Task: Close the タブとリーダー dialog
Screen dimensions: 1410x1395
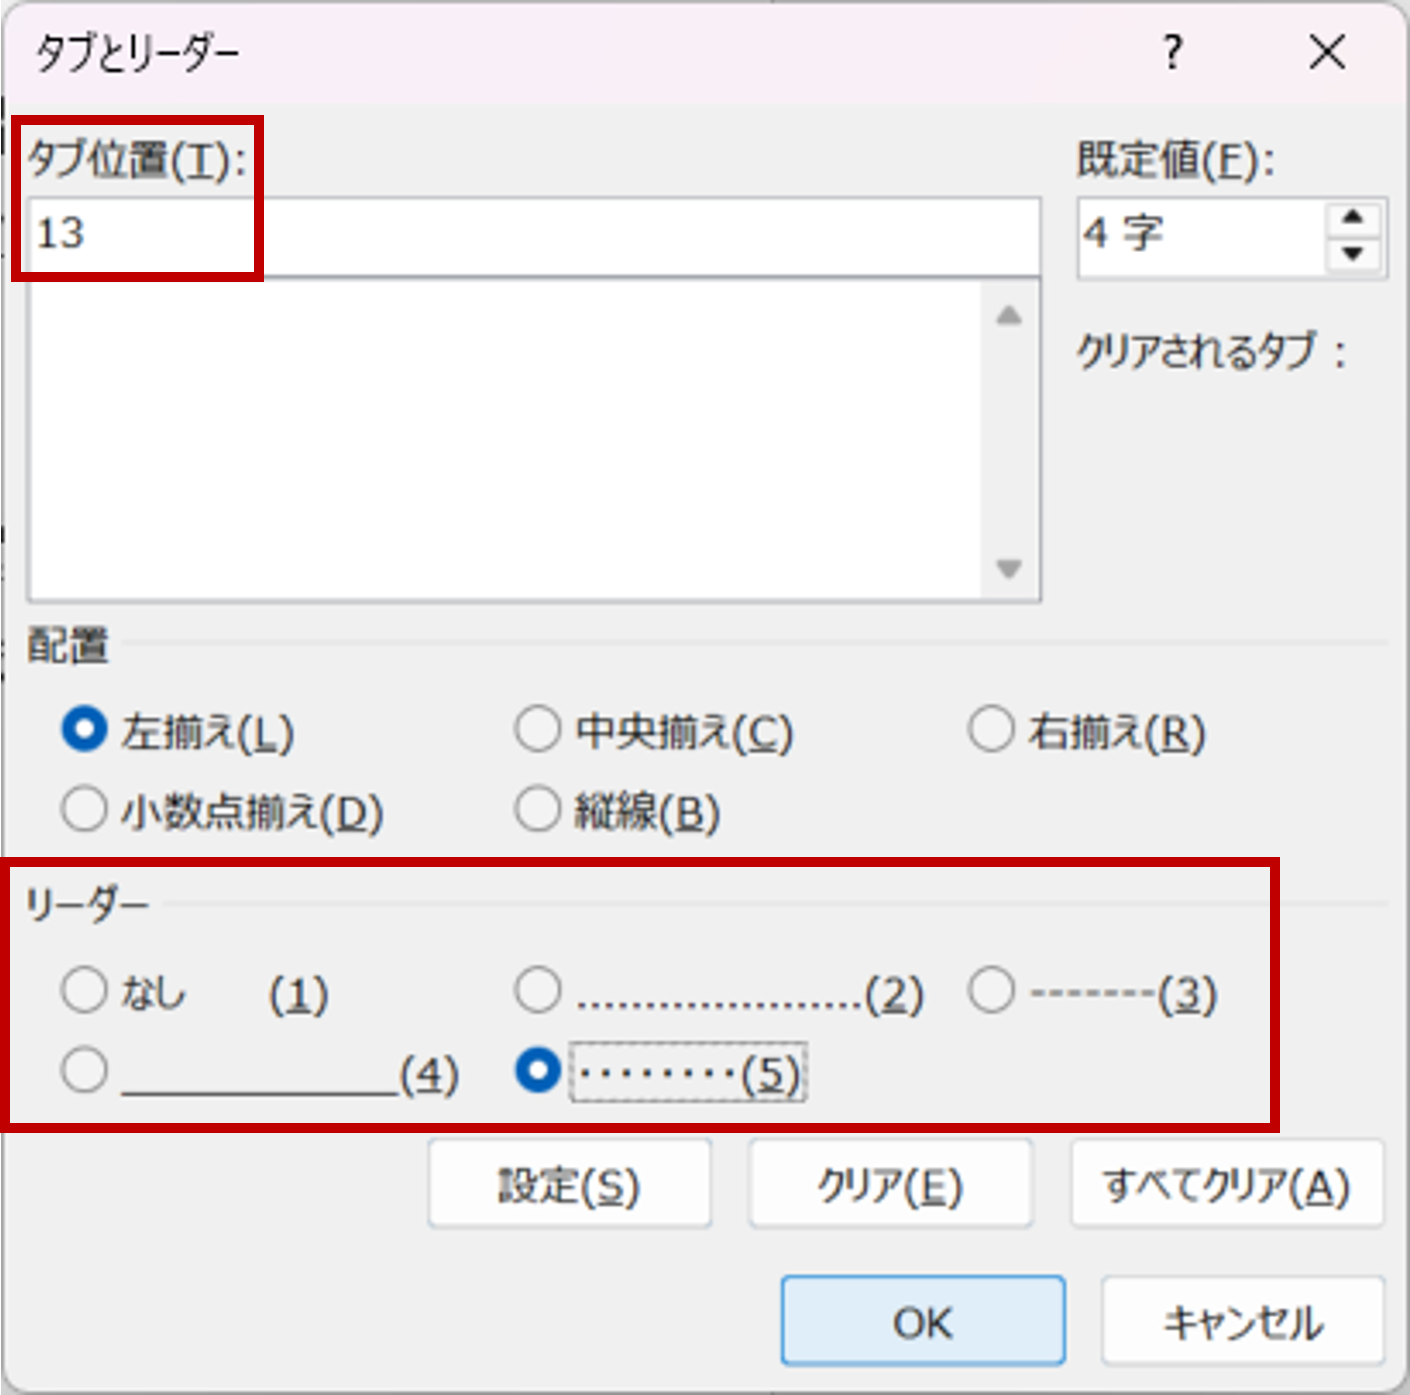Action: tap(1327, 52)
